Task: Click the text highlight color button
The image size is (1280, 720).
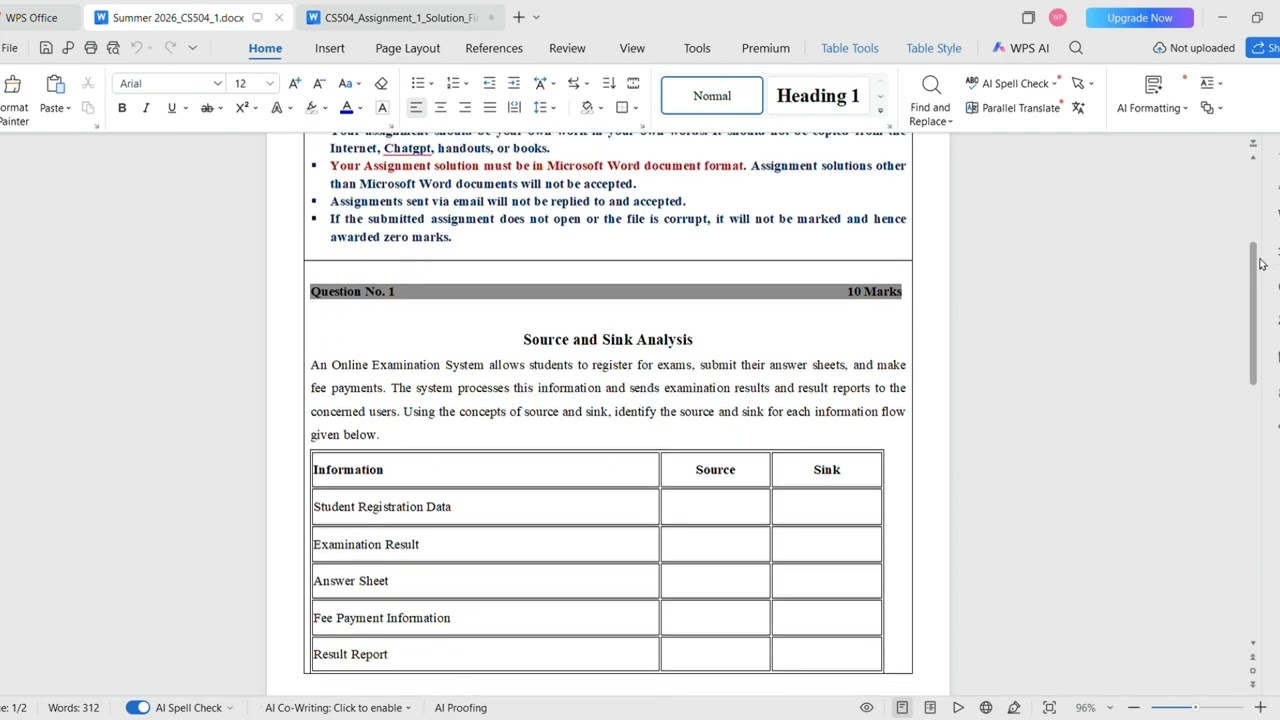Action: (312, 108)
